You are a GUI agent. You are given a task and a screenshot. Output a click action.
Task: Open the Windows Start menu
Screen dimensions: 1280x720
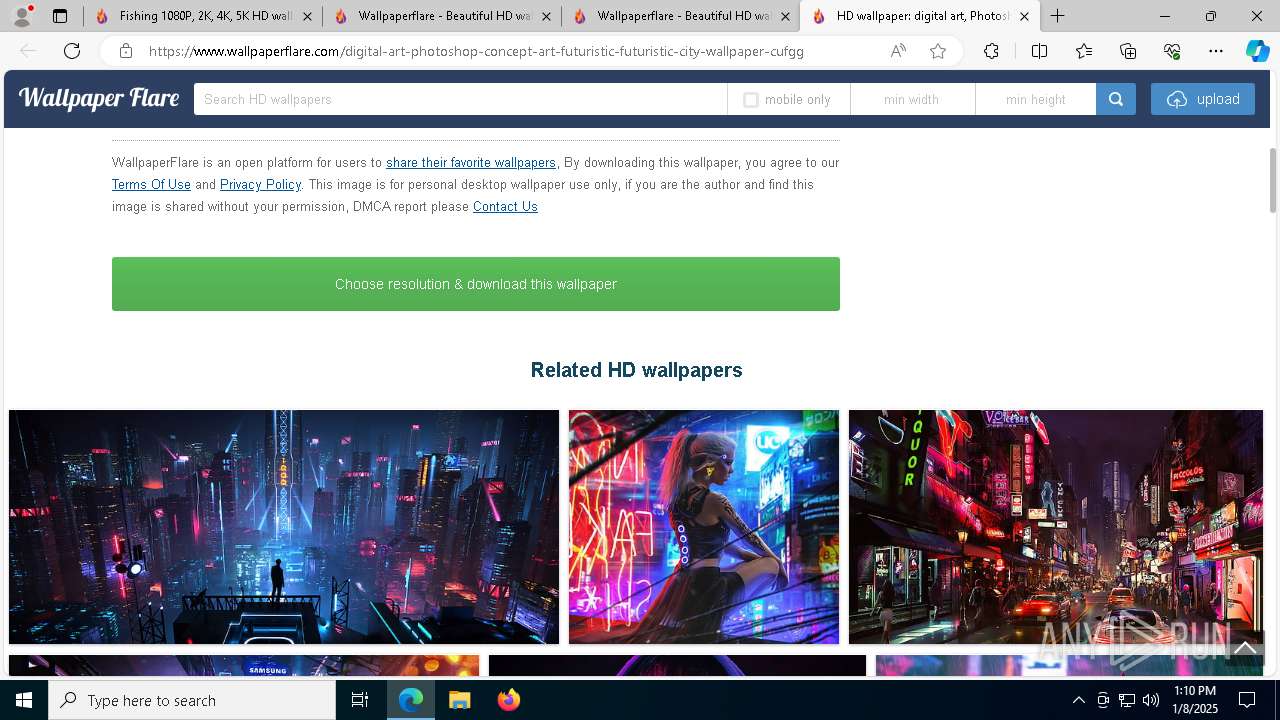24,700
